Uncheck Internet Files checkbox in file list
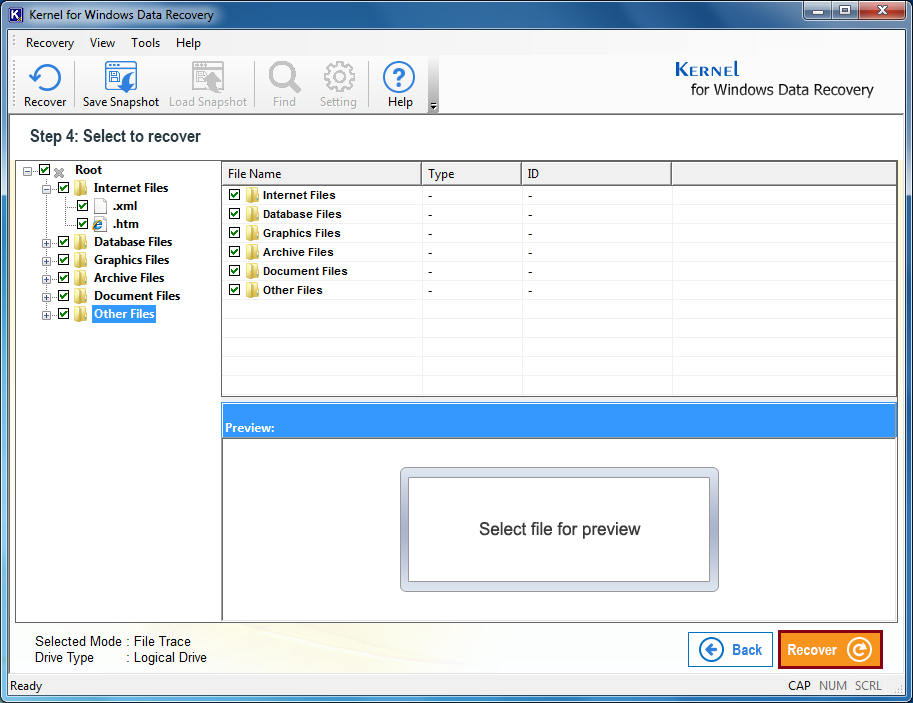This screenshot has width=913, height=703. click(x=235, y=195)
